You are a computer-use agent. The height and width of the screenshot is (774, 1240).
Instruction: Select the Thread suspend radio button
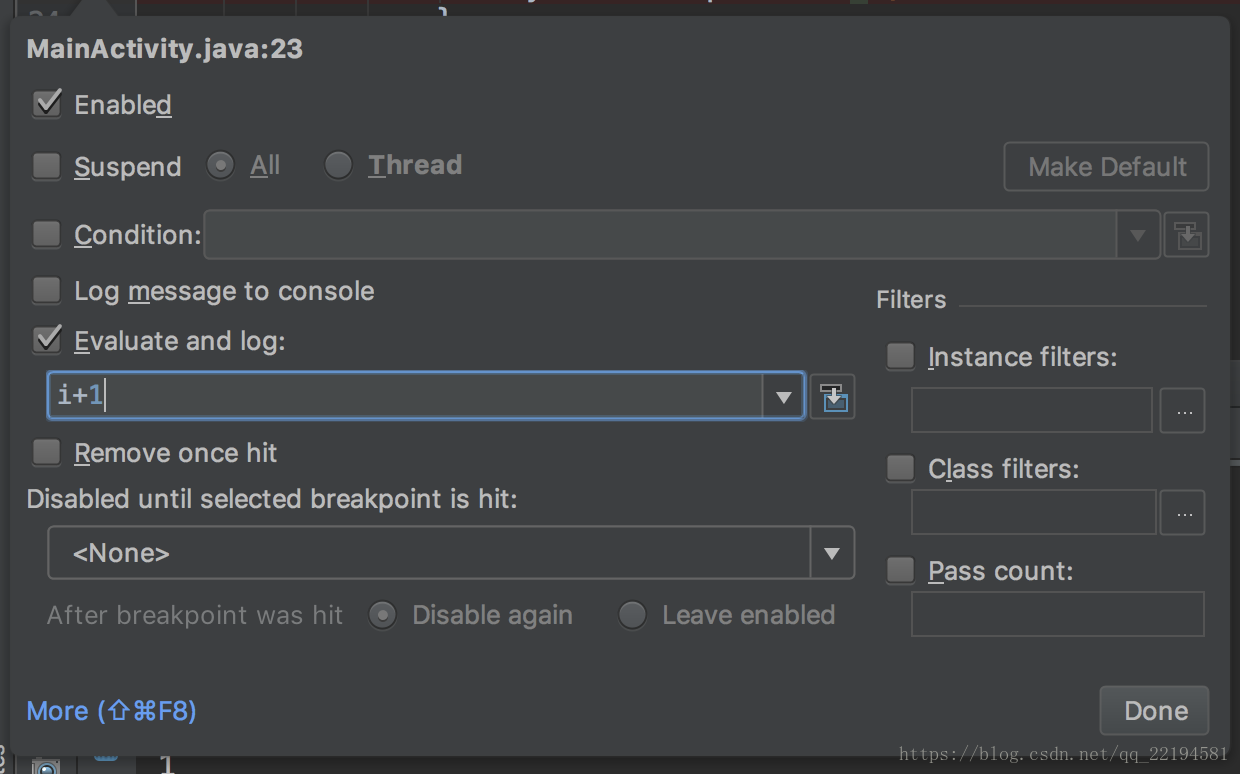point(338,165)
